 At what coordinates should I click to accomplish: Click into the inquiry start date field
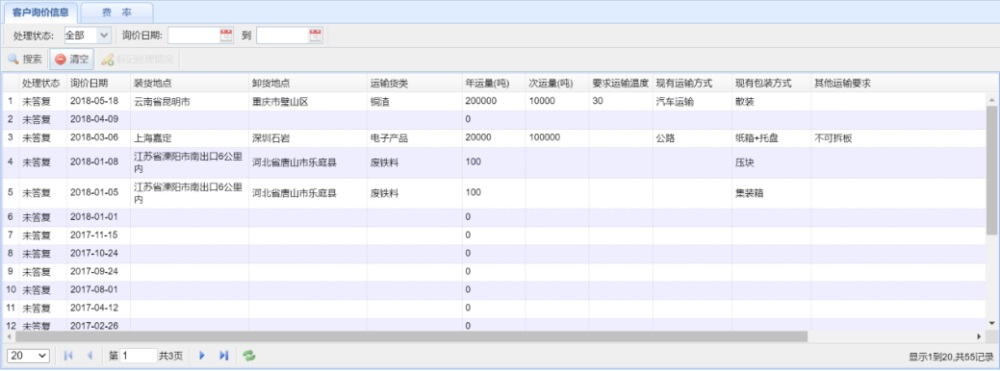click(x=194, y=36)
